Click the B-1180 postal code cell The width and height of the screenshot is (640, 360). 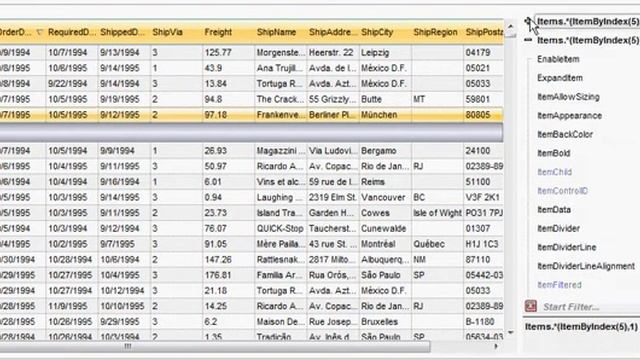[x=484, y=322]
